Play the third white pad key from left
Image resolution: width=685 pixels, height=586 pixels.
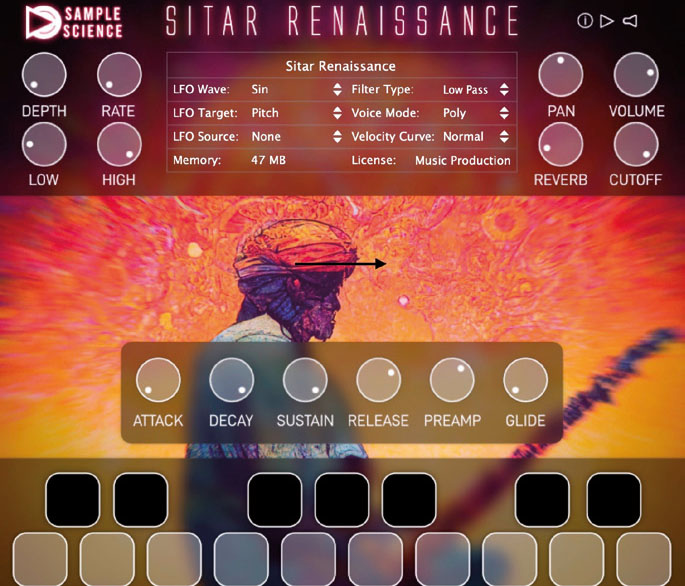point(174,559)
